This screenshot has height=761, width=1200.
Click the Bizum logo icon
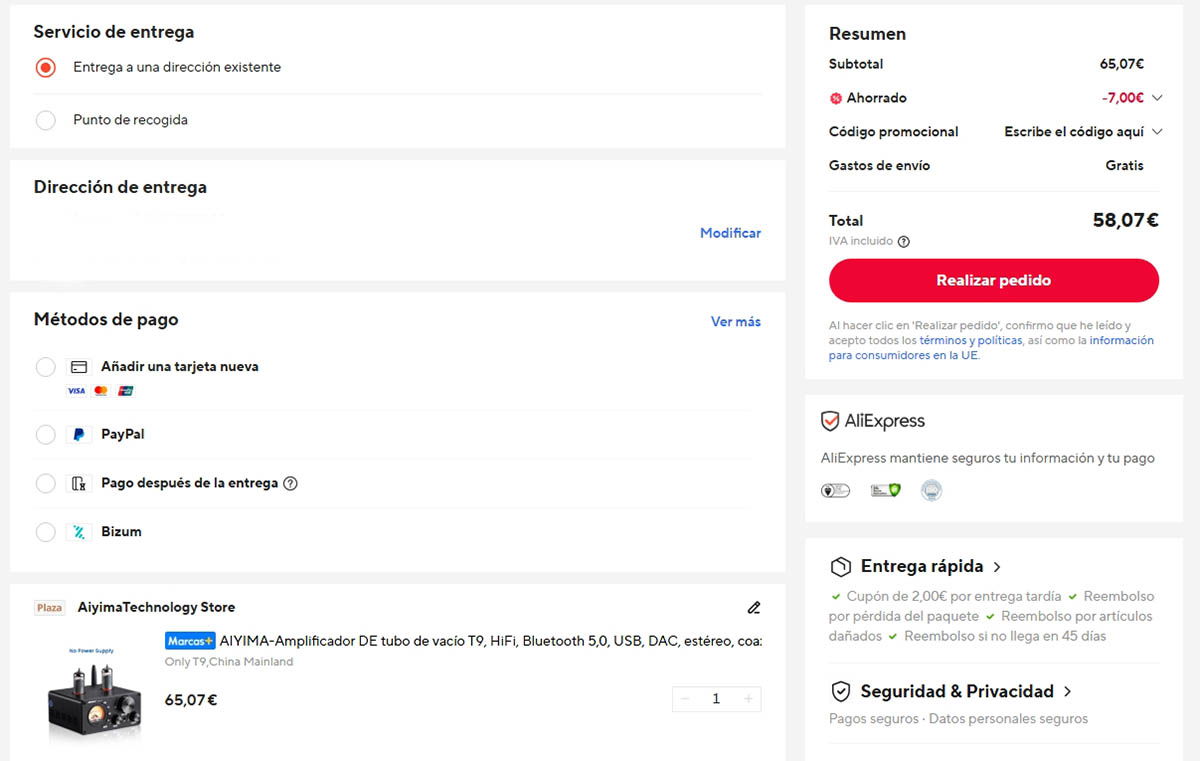pos(80,531)
